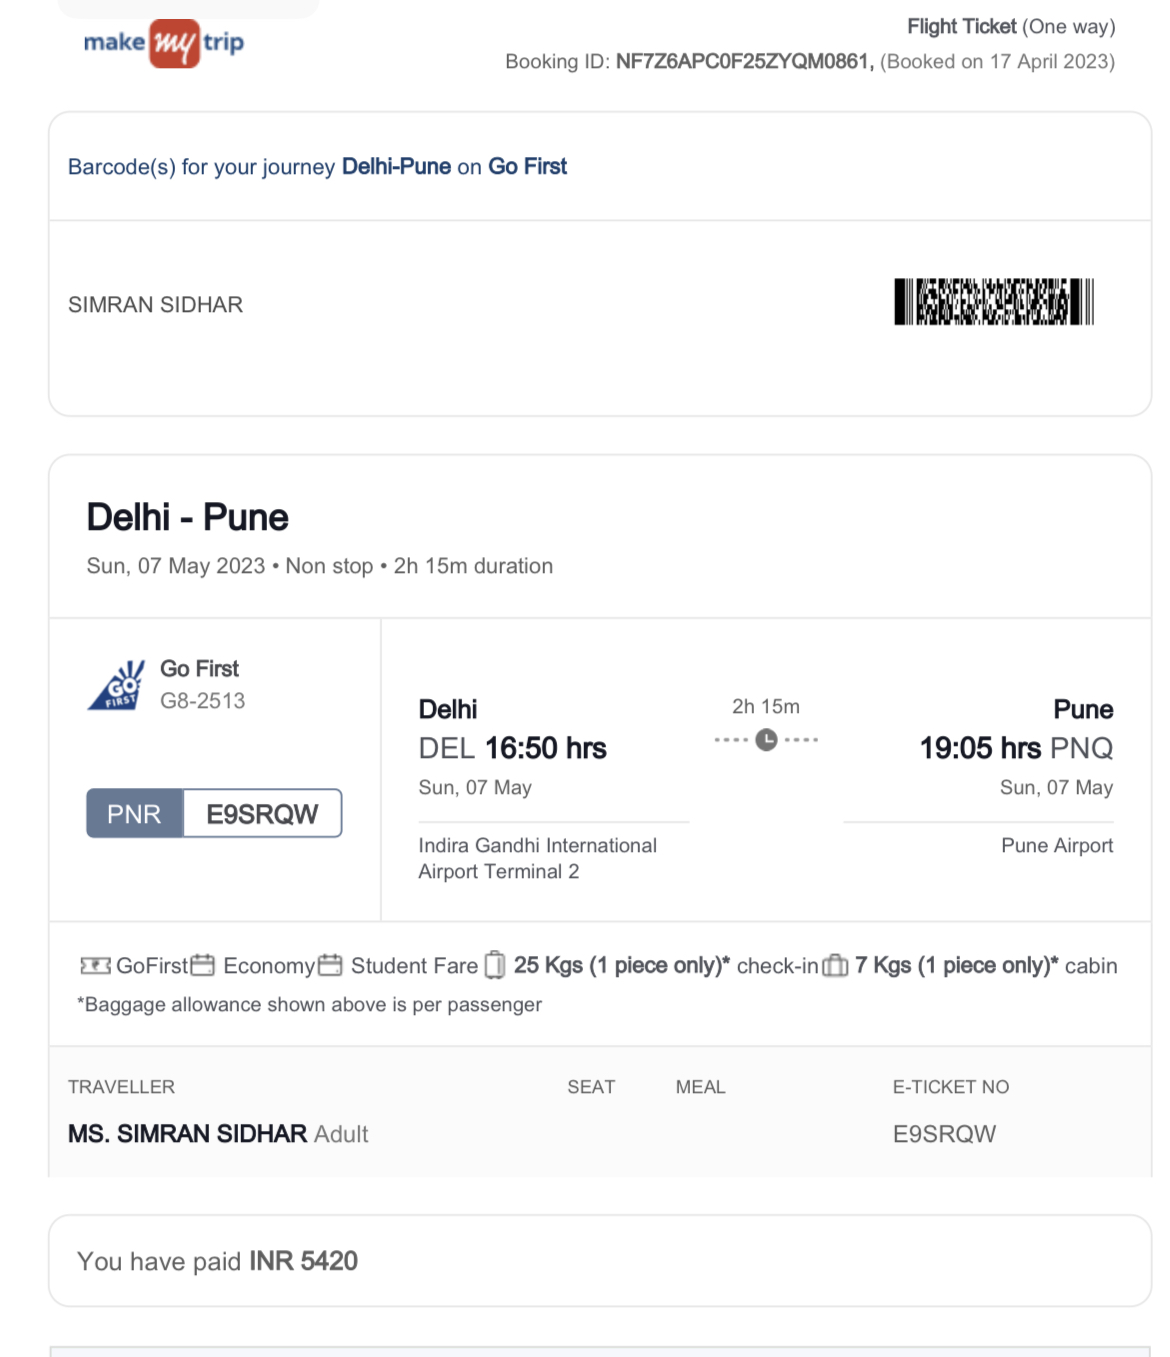The height and width of the screenshot is (1357, 1170).
Task: Click the PNR label badge
Action: 135,814
